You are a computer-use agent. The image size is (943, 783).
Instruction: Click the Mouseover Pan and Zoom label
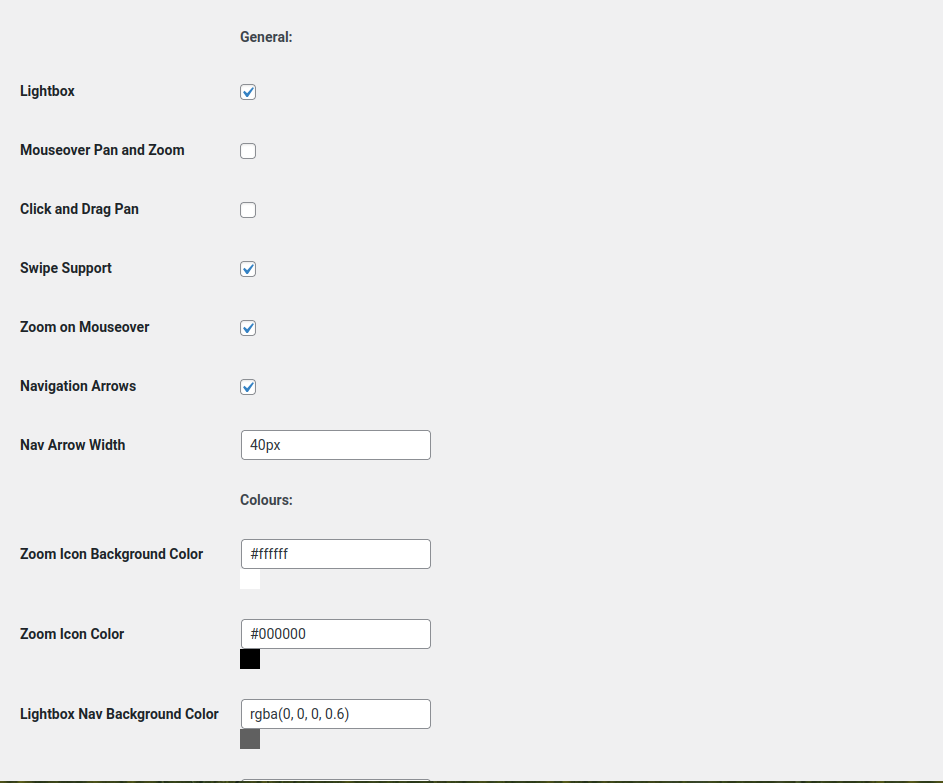pos(102,150)
